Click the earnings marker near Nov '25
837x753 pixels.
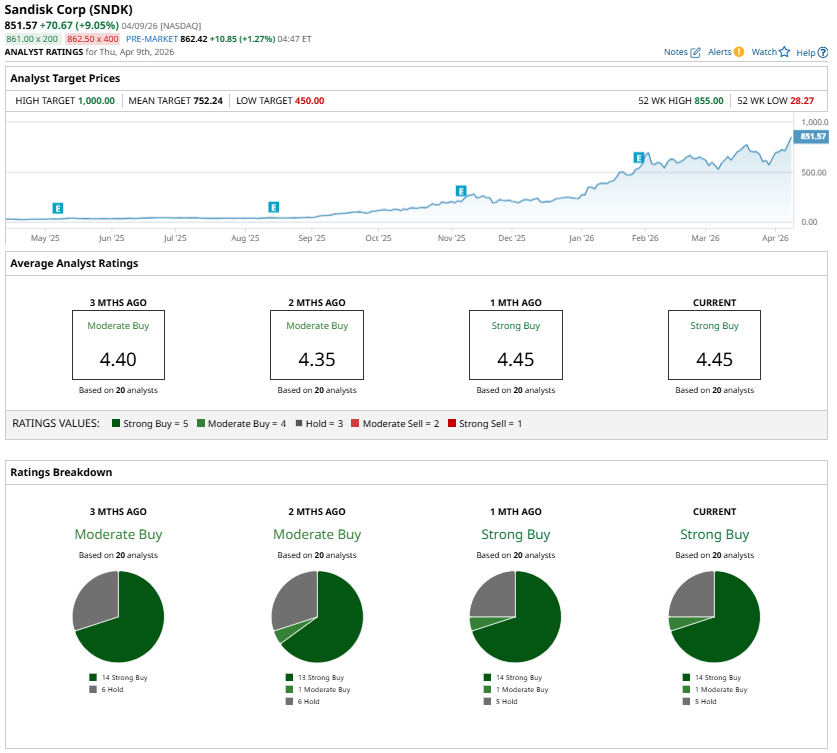(x=461, y=190)
